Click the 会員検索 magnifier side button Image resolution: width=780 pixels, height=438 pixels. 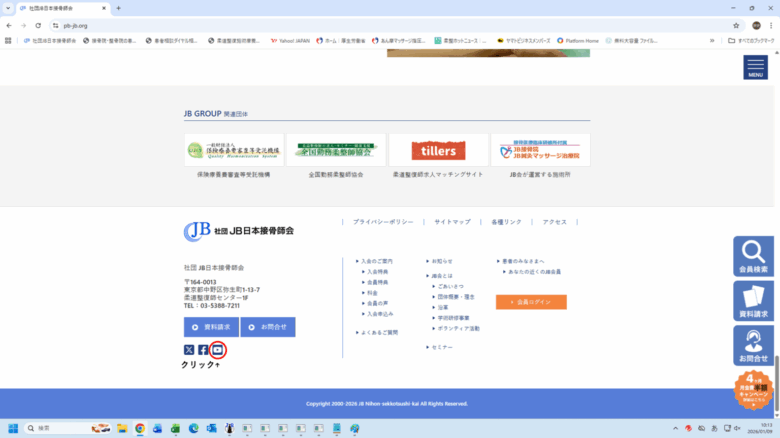click(x=754, y=257)
